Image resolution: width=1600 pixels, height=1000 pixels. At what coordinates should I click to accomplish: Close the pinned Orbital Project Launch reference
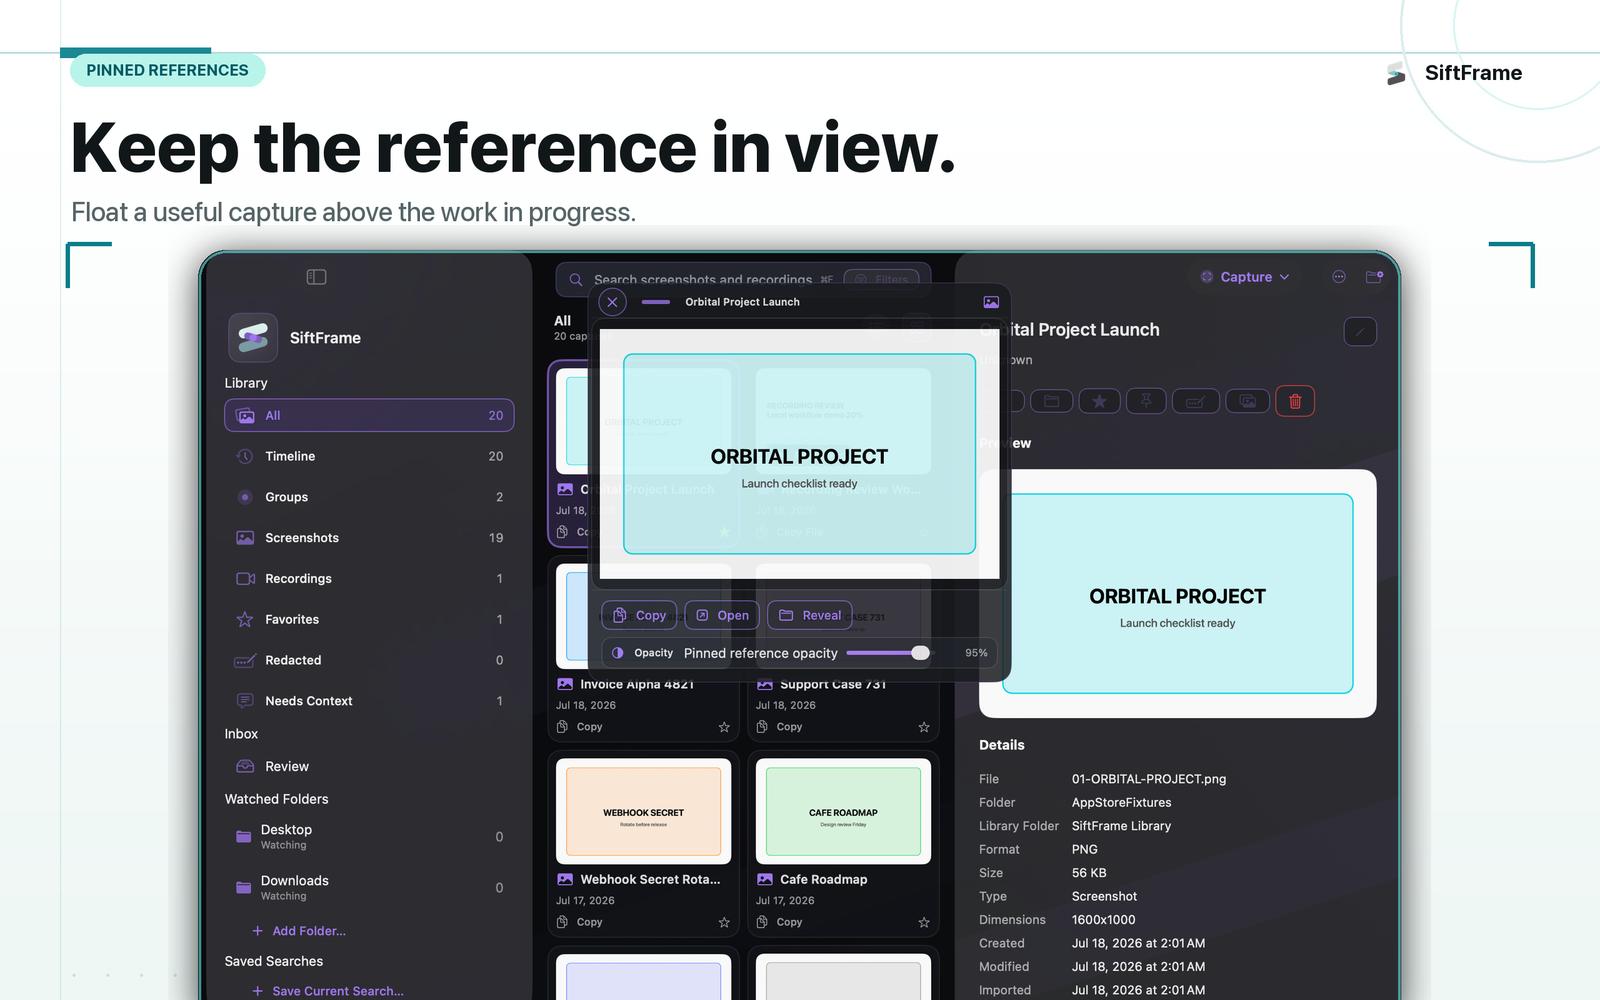point(613,302)
